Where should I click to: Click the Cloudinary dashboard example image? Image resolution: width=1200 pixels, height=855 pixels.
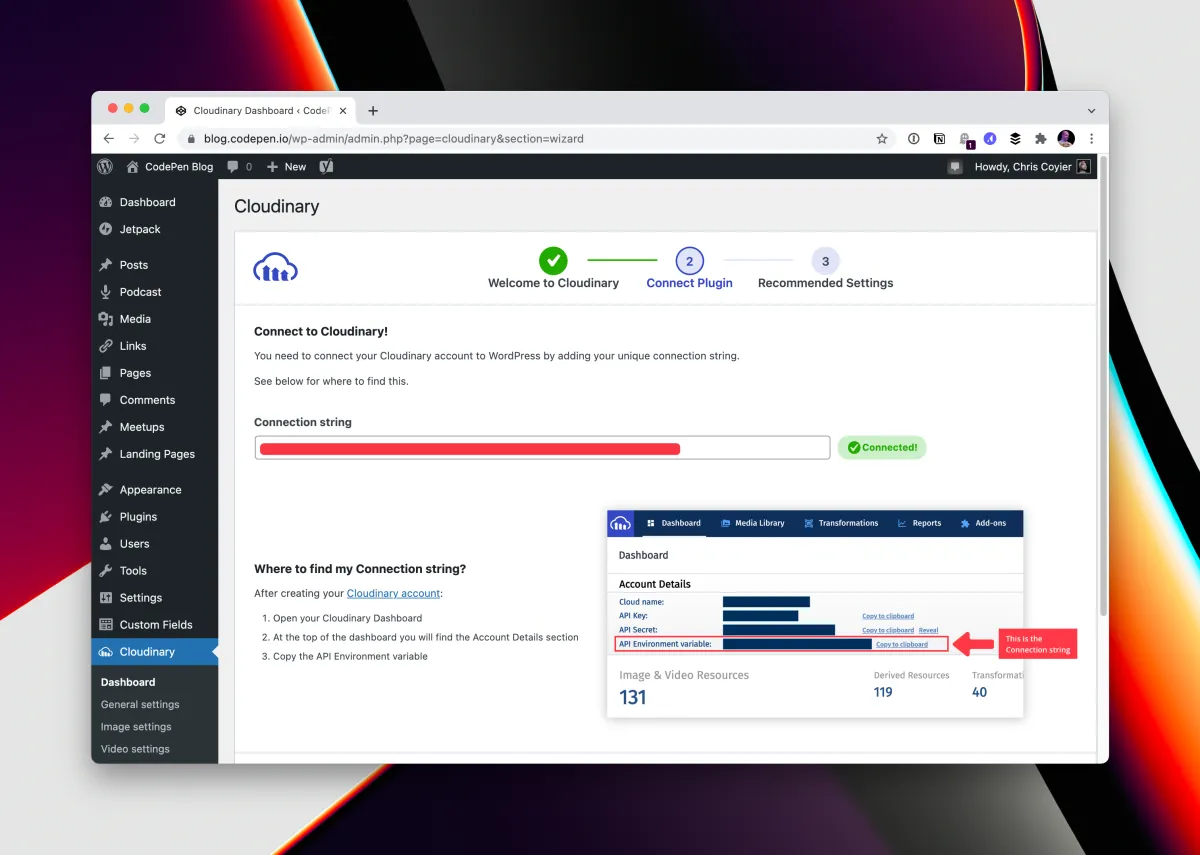tap(815, 614)
